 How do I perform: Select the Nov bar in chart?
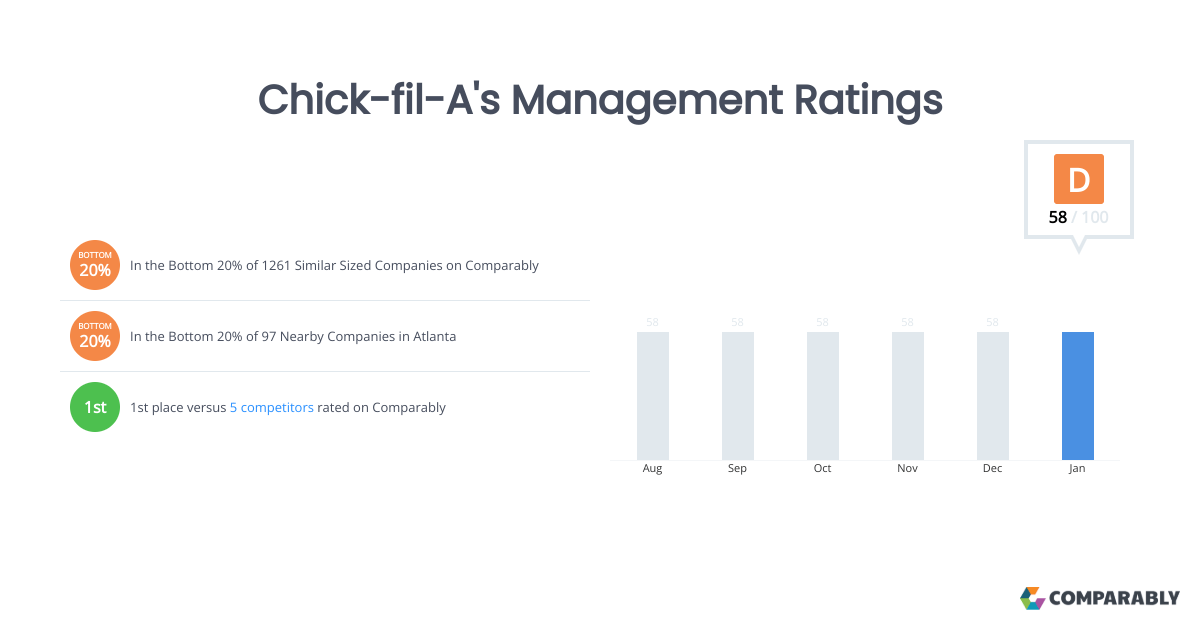pos(908,396)
